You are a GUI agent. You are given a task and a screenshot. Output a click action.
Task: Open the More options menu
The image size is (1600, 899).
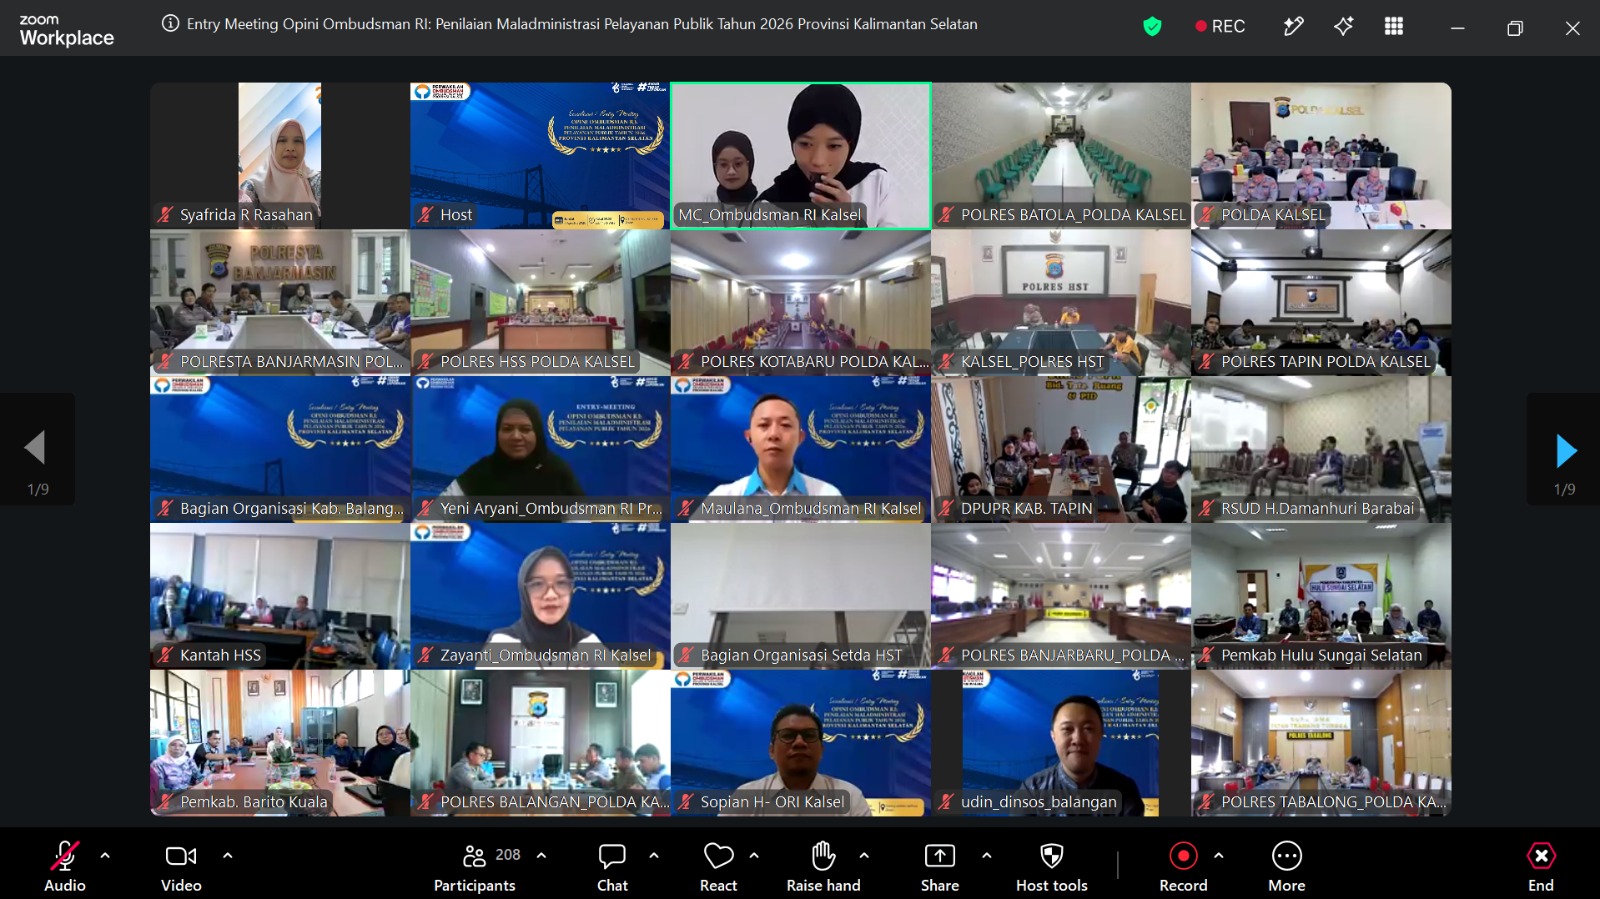(1287, 865)
